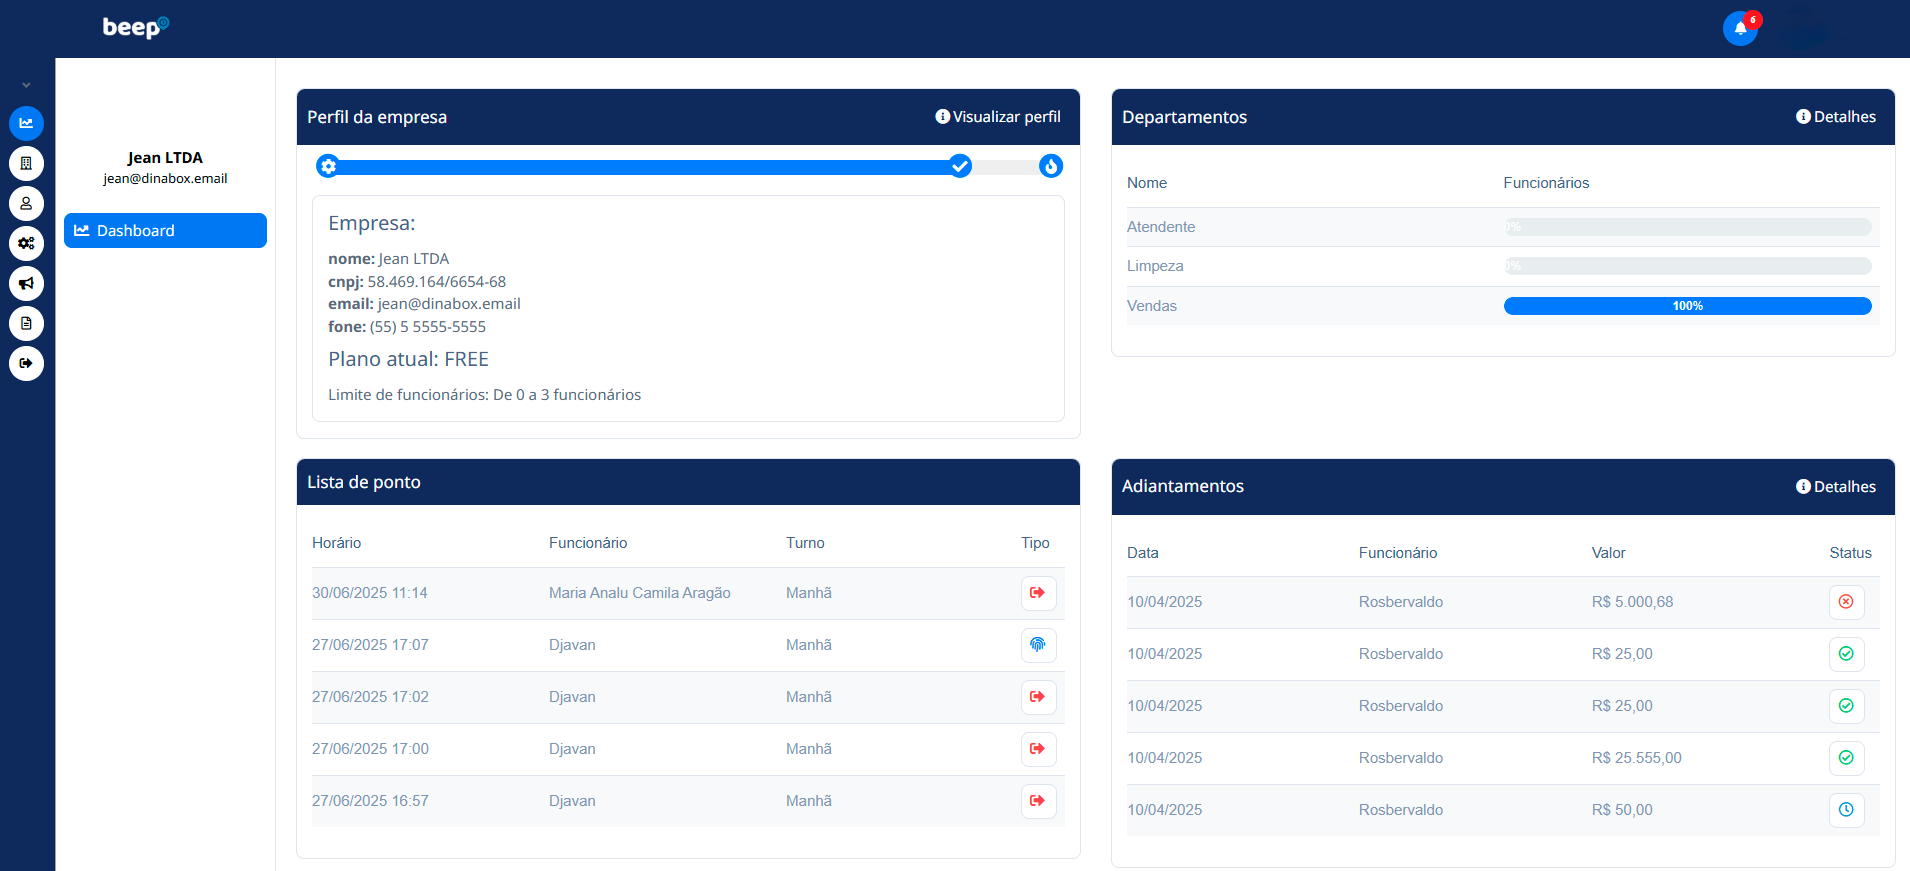
Task: Click the rejected status icon for R$ 5.000,68
Action: pyautogui.click(x=1846, y=602)
